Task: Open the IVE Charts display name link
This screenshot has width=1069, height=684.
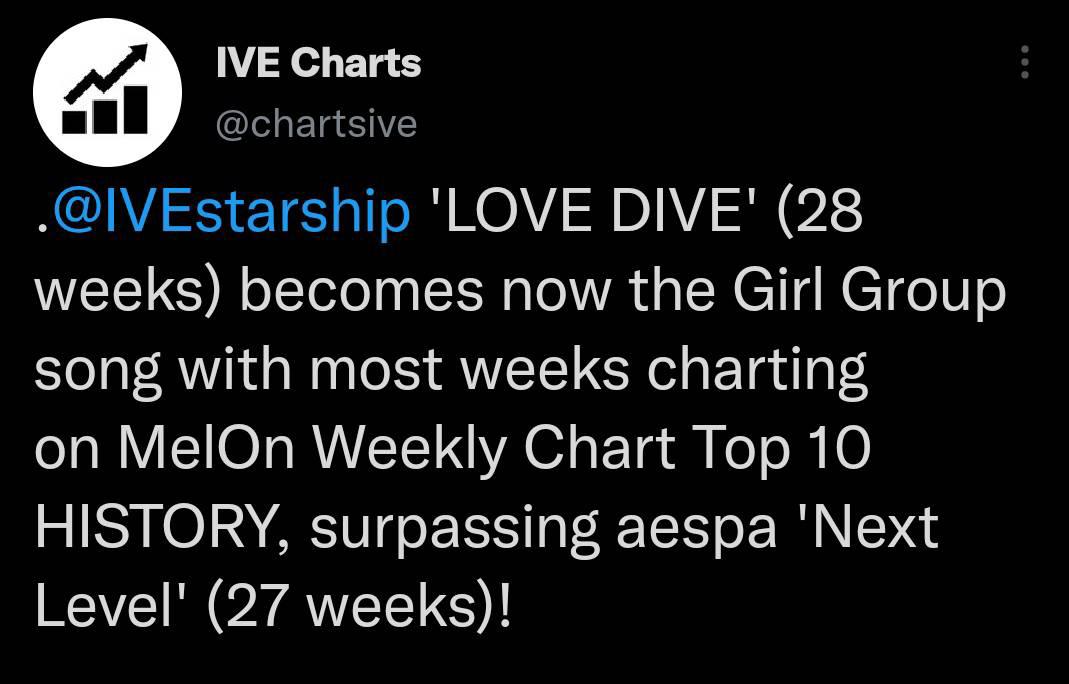Action: click(318, 63)
